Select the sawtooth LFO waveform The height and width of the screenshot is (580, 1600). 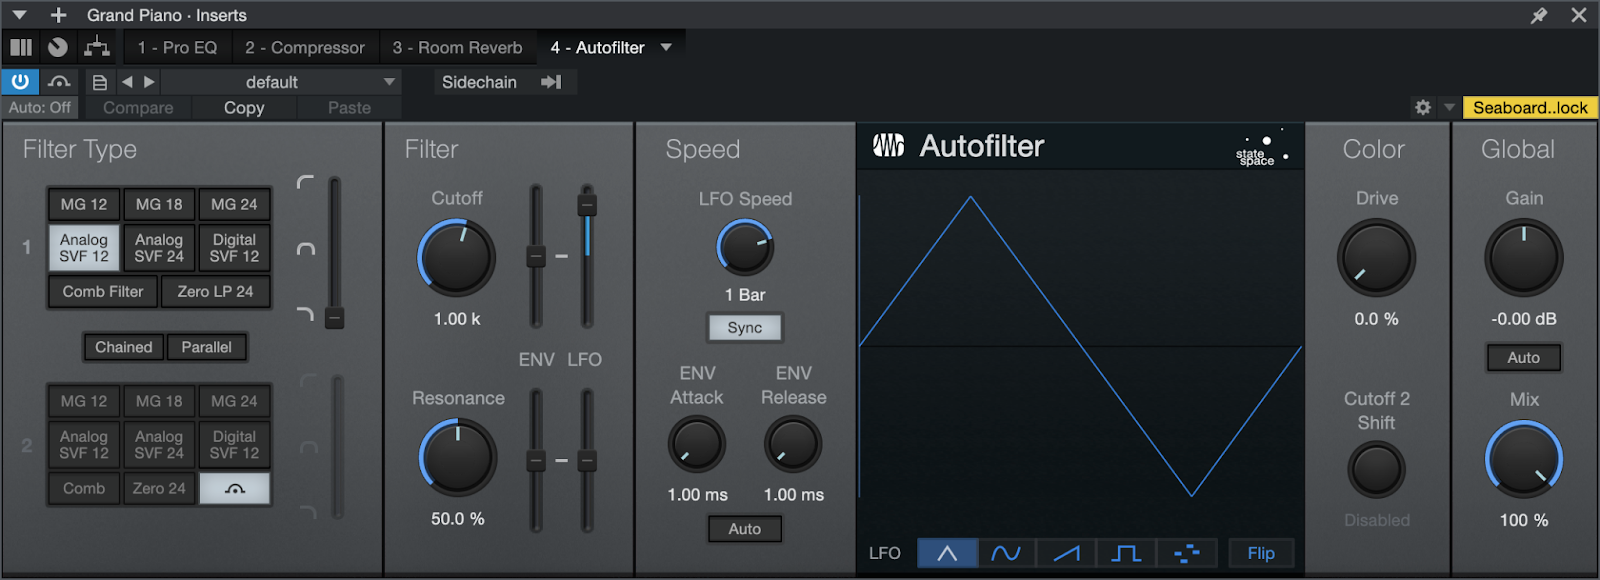click(1066, 553)
